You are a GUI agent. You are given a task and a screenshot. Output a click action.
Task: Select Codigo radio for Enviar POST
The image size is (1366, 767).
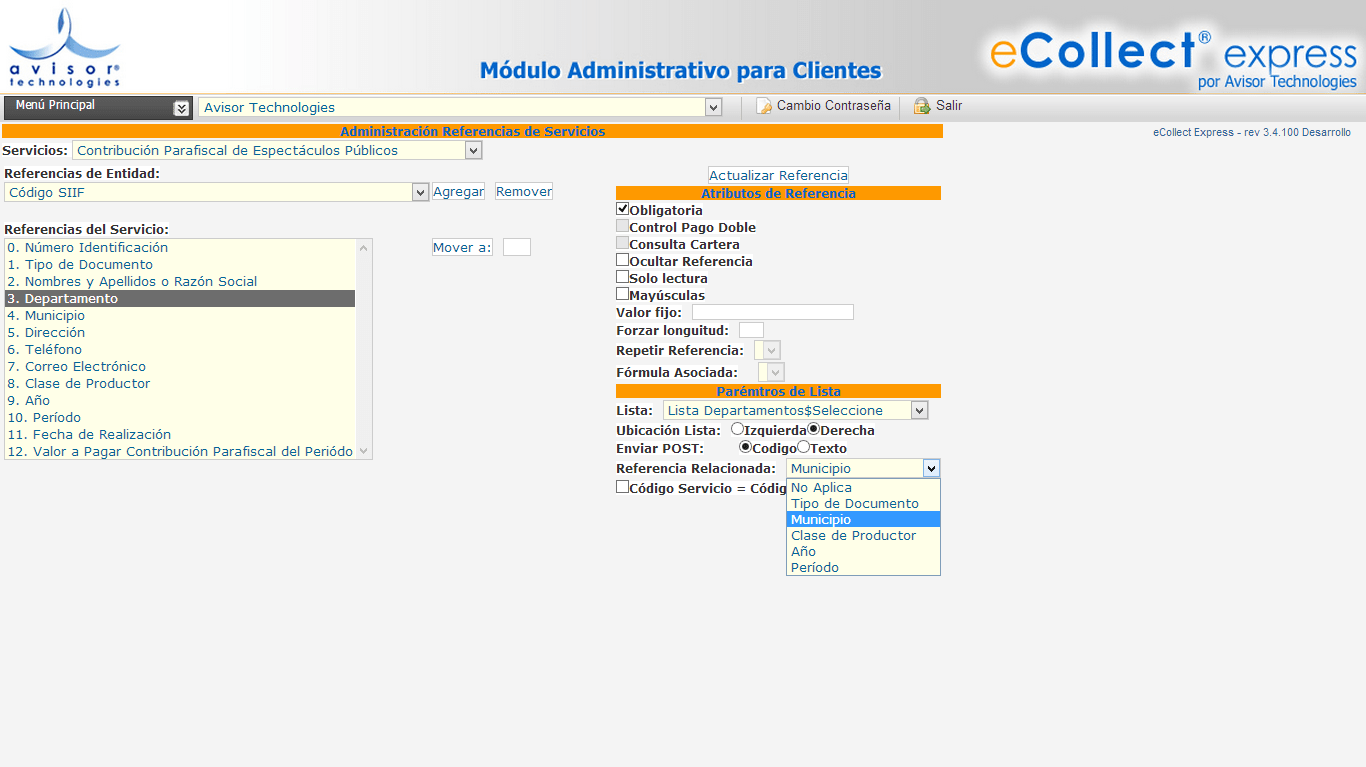pos(745,447)
